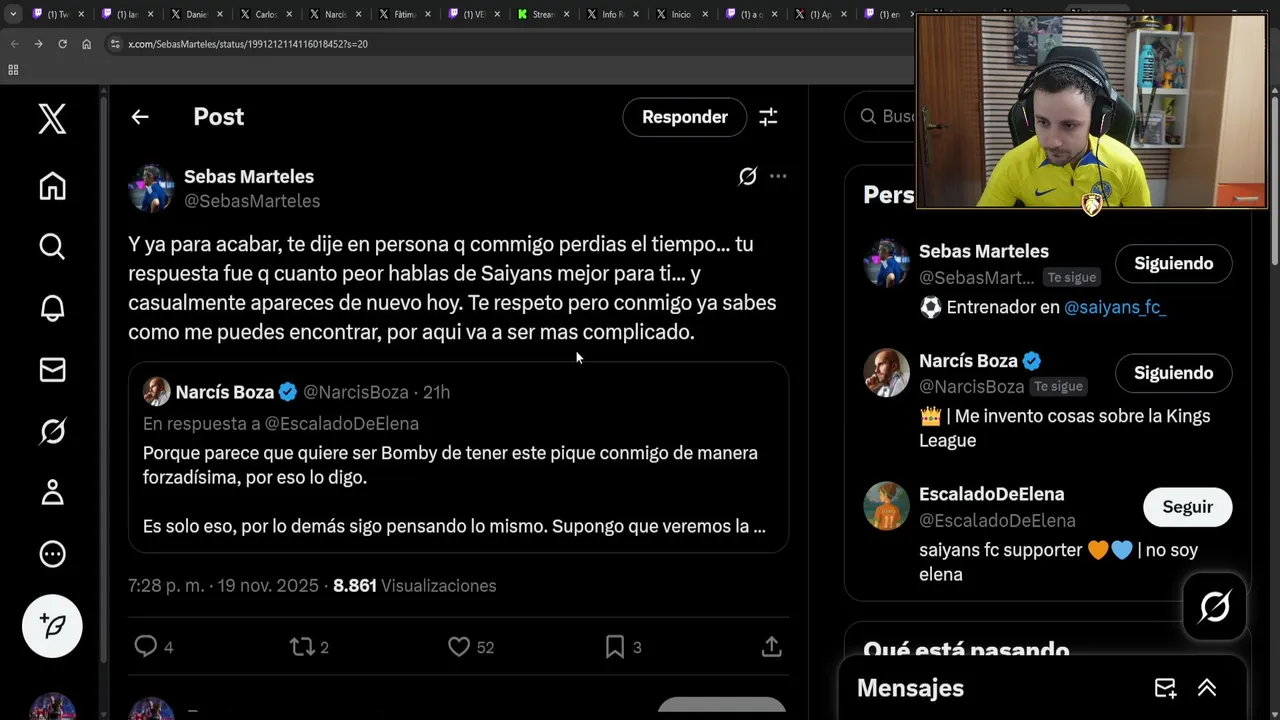Open the More options circle icon
This screenshot has width=1280, height=720.
52,554
